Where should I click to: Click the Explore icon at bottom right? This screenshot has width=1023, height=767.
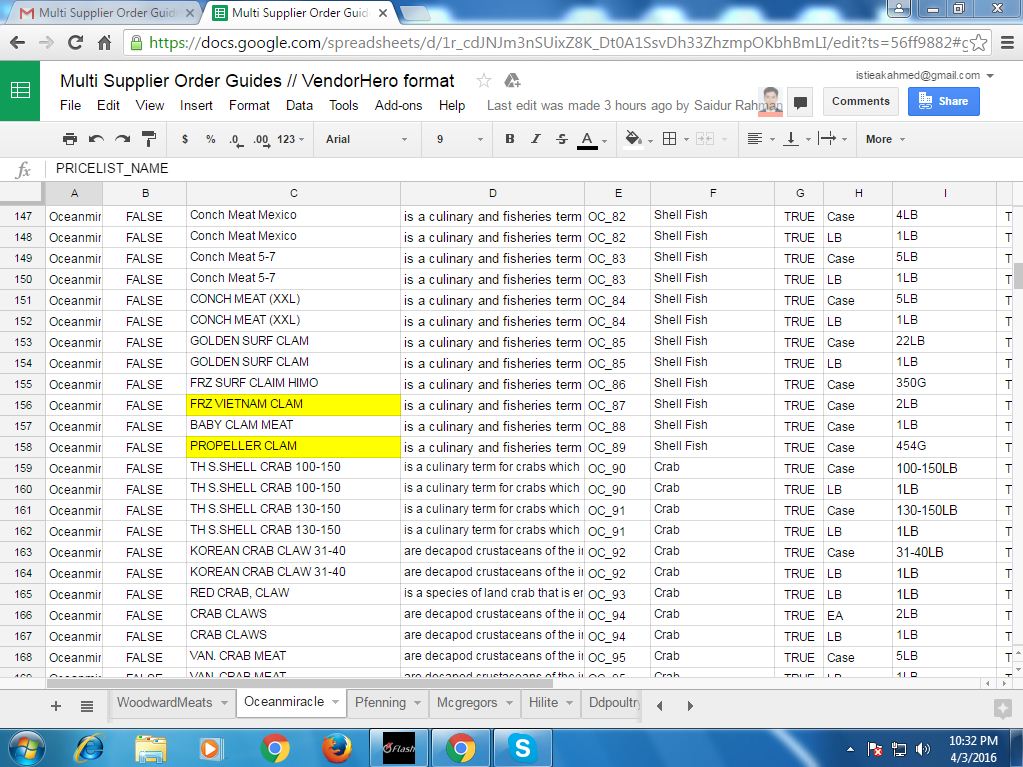[1002, 709]
